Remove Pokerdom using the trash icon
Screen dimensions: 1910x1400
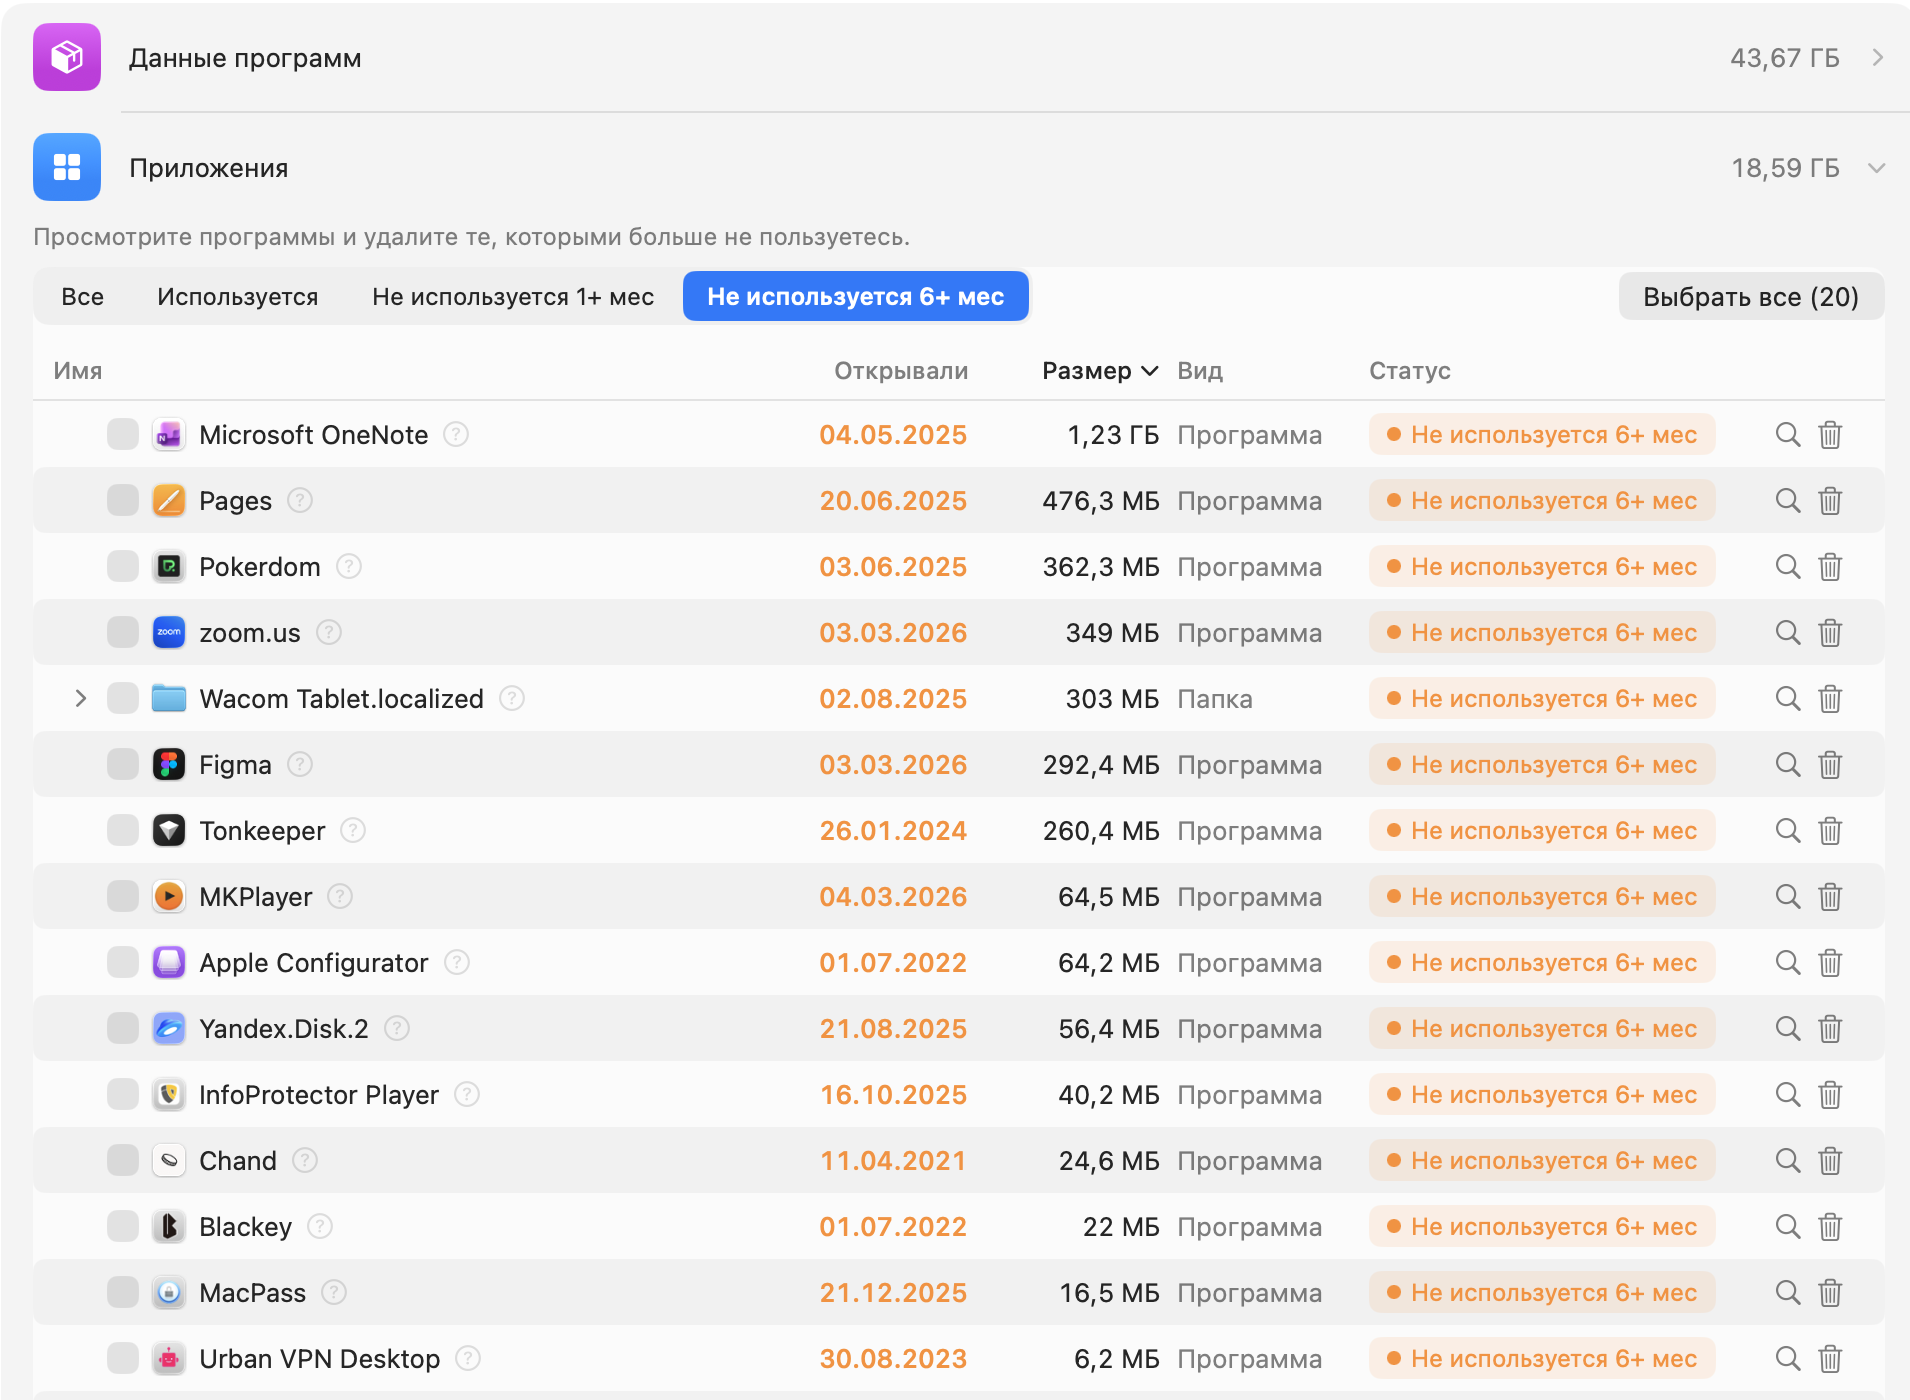tap(1830, 567)
